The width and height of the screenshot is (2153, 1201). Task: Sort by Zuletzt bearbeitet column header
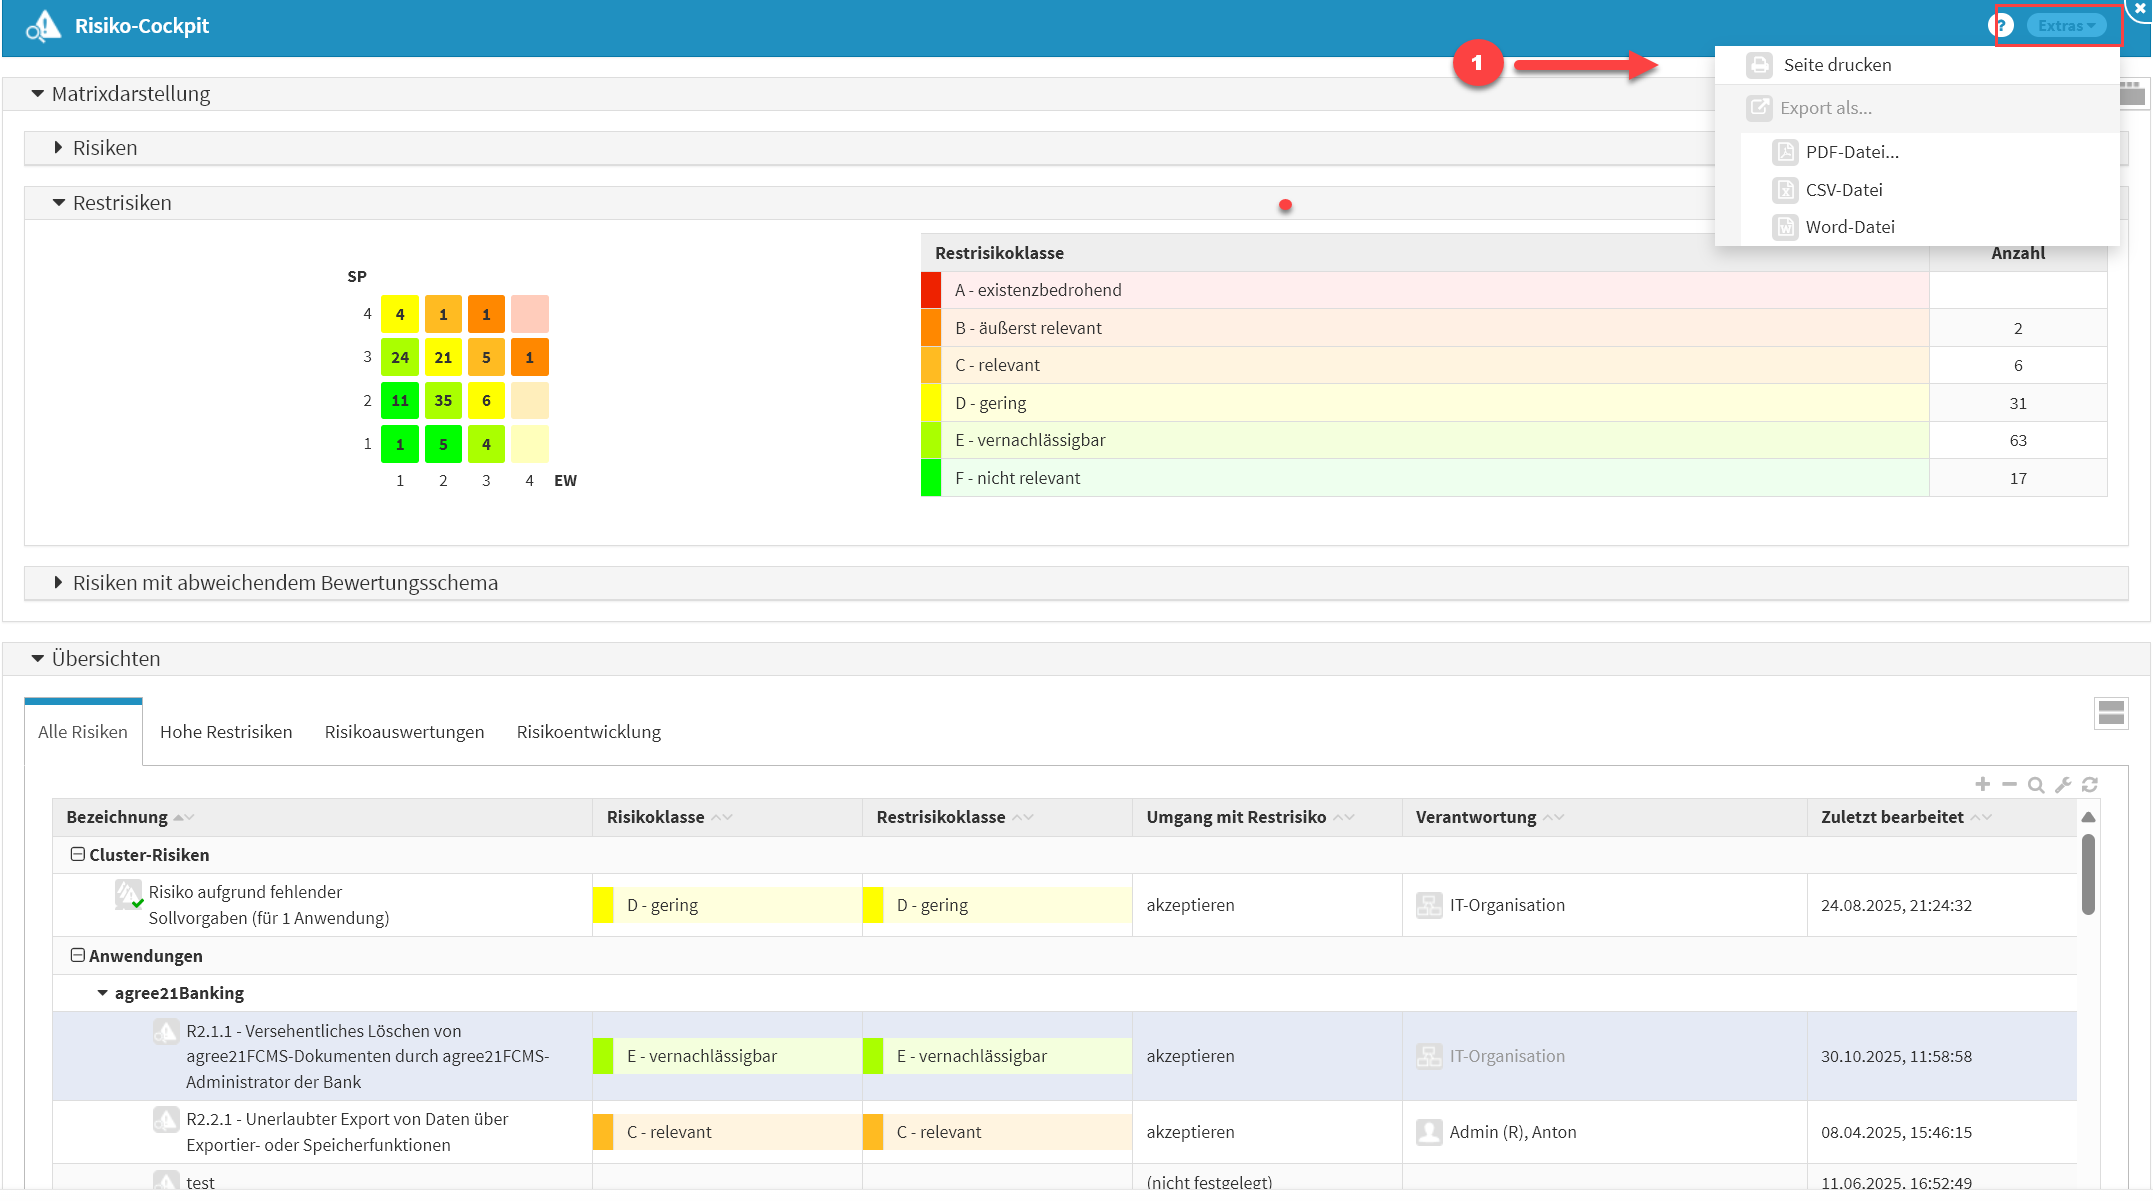1892,817
